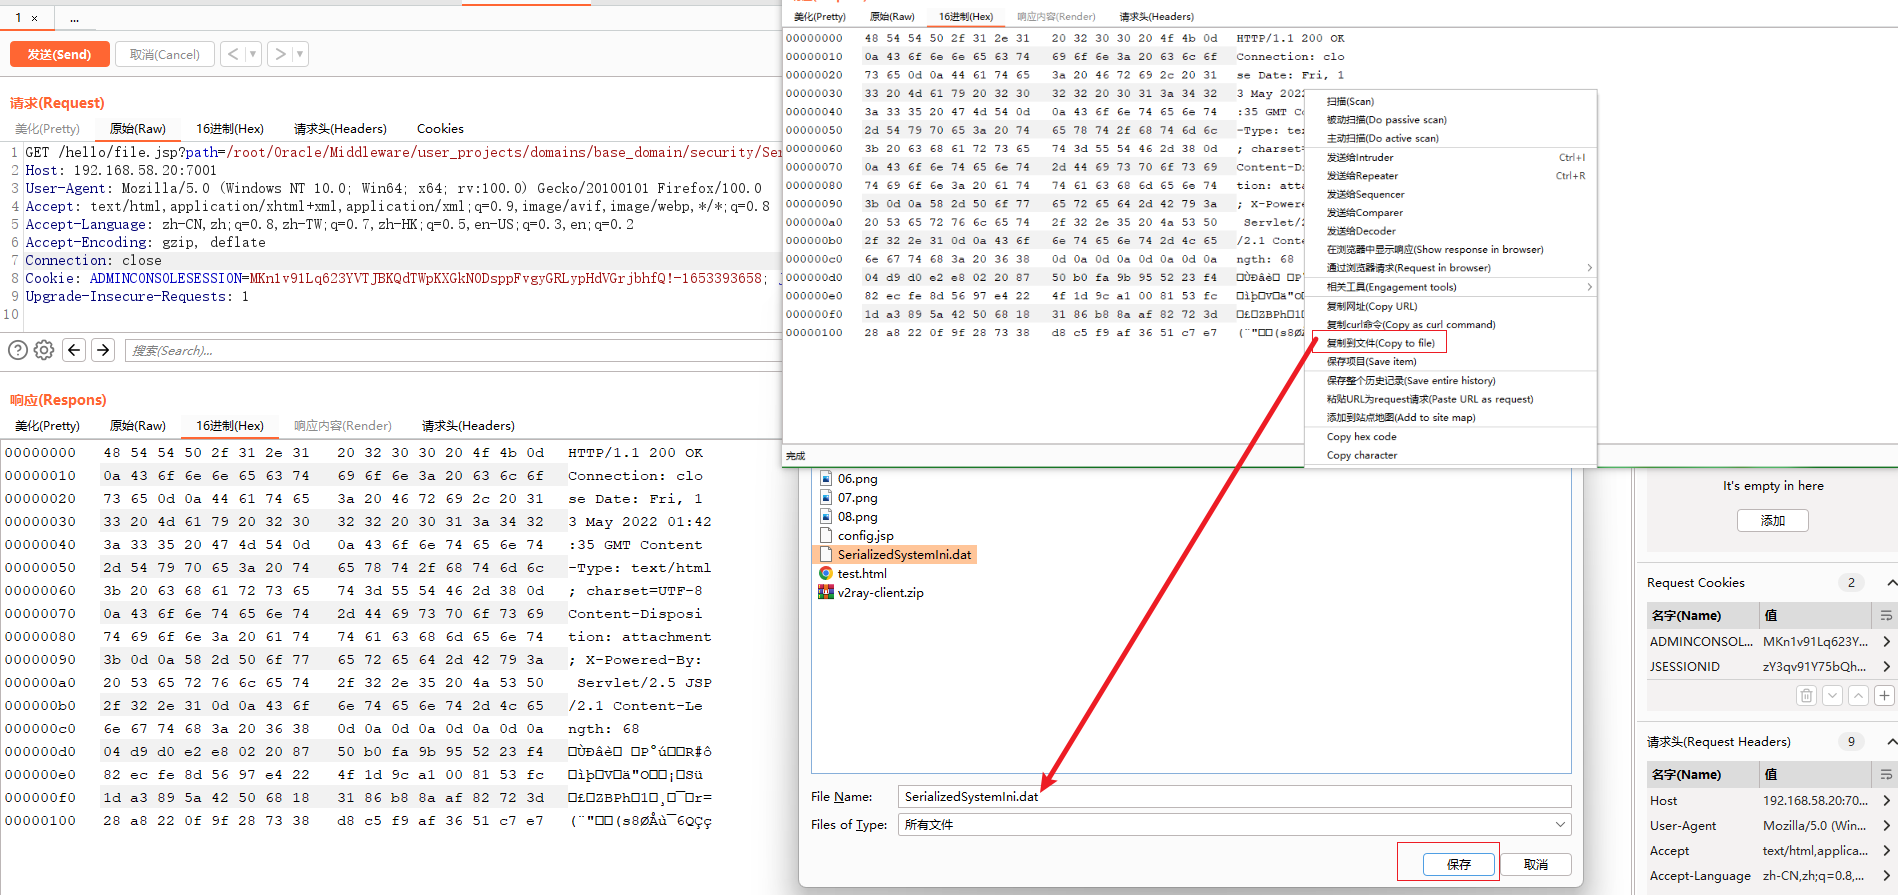Move cookie down using down-arrow button
1898x895 pixels.
tap(1832, 695)
